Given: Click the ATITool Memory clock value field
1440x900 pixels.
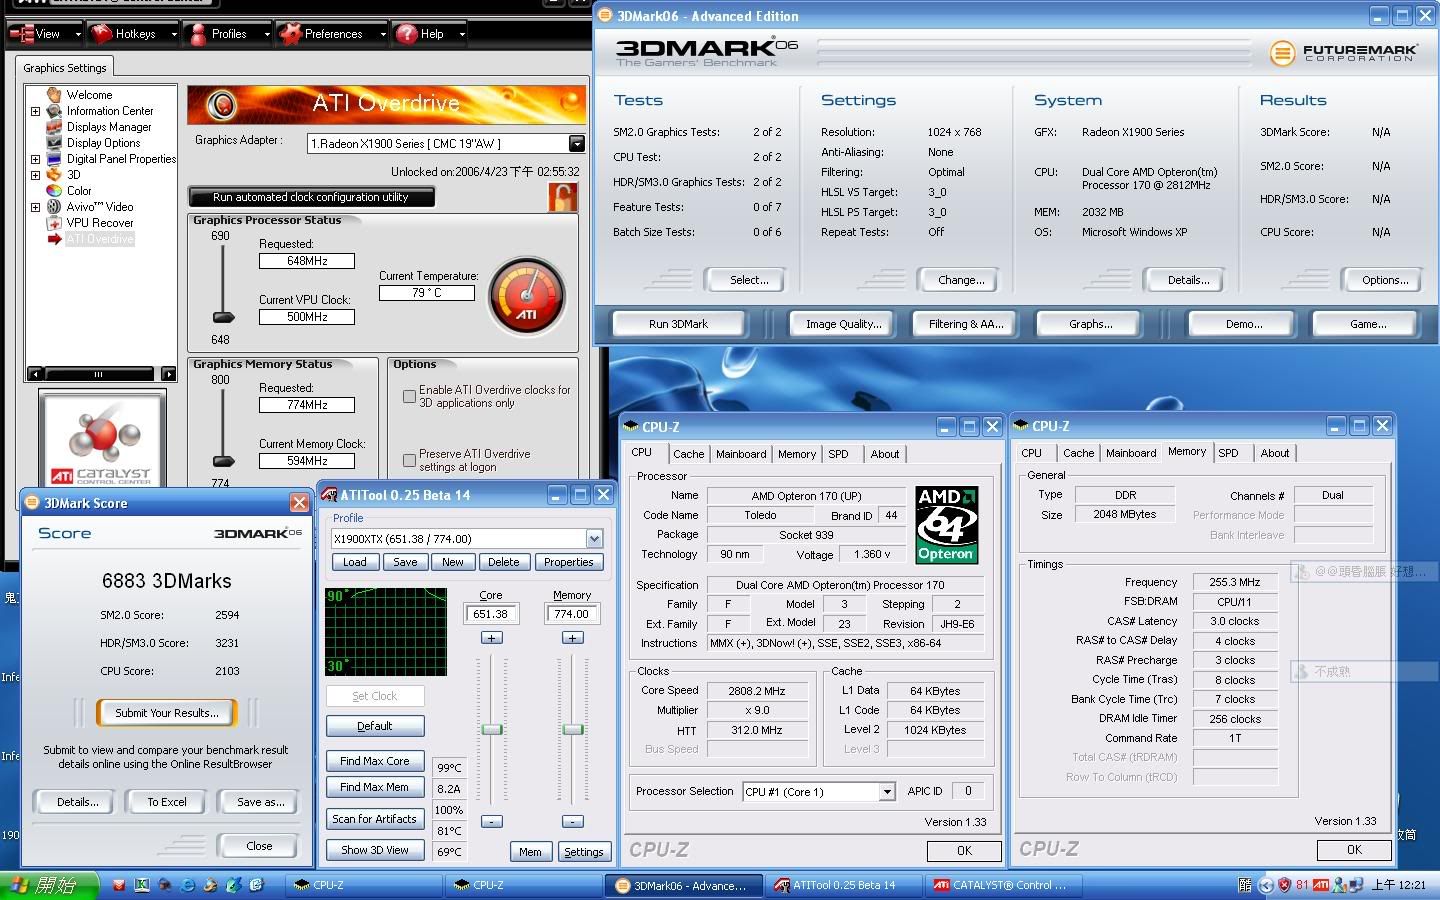Looking at the screenshot, I should pyautogui.click(x=572, y=614).
